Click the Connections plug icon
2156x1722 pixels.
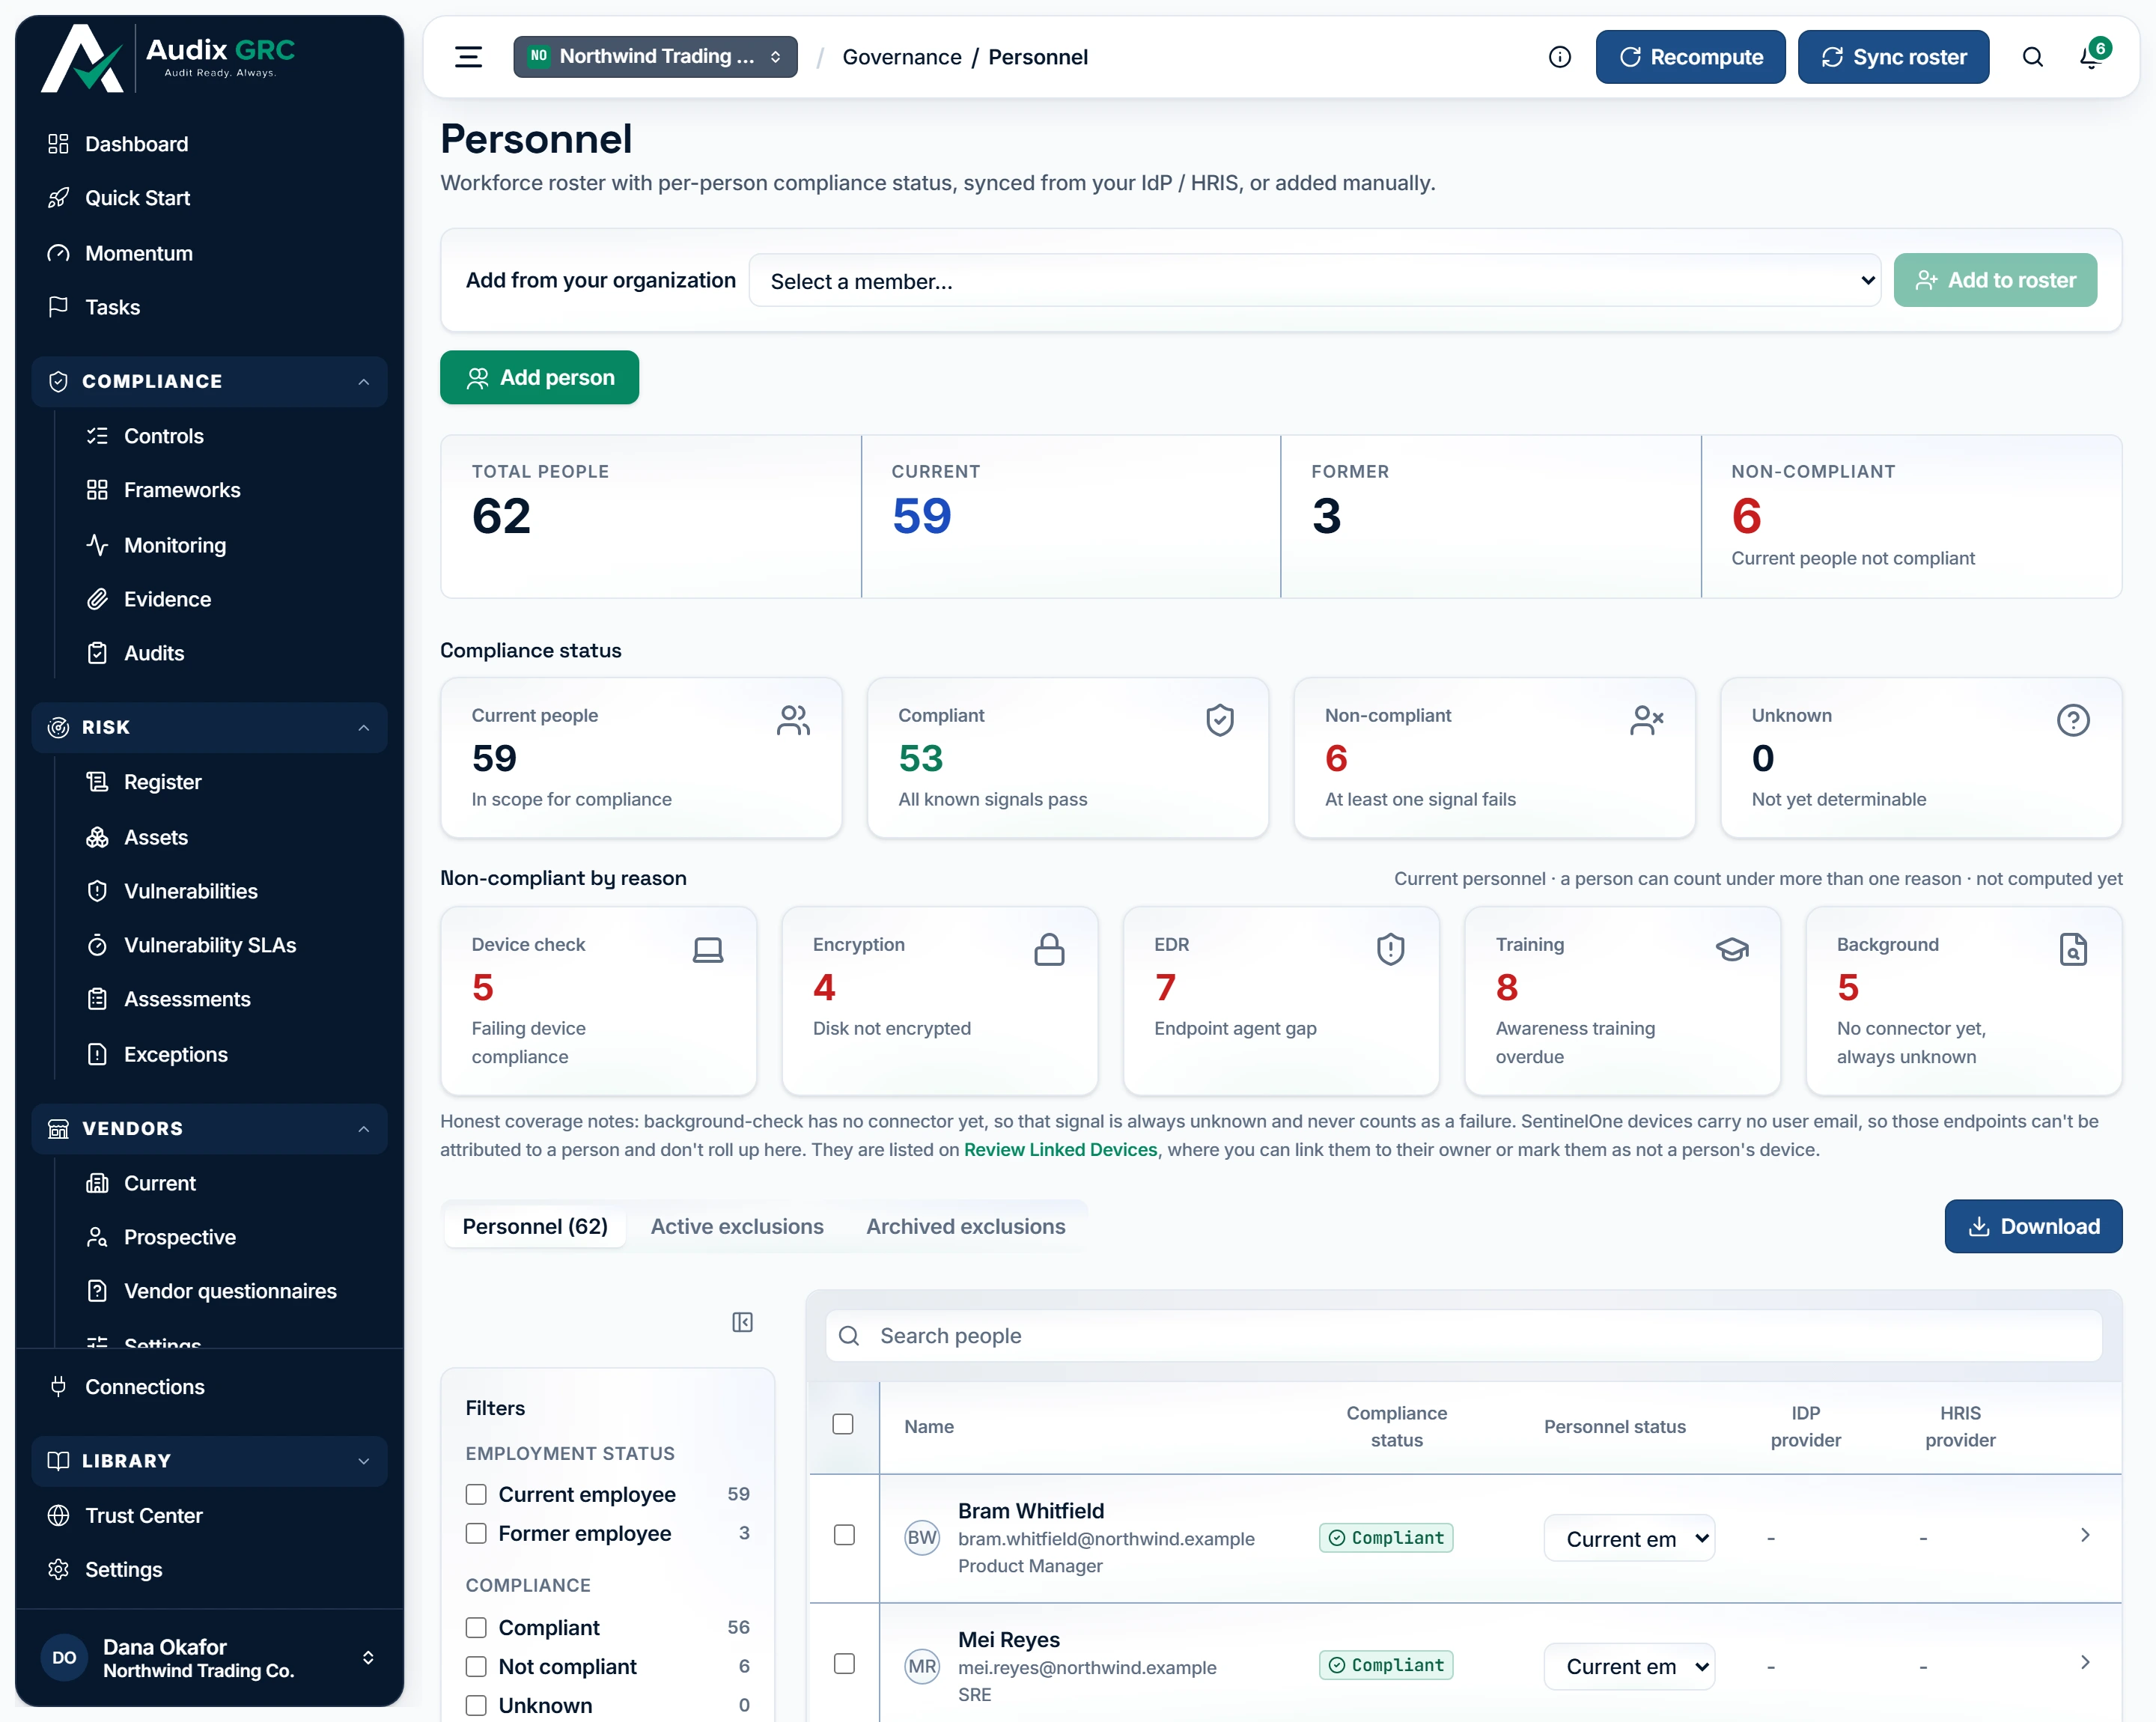click(x=58, y=1387)
